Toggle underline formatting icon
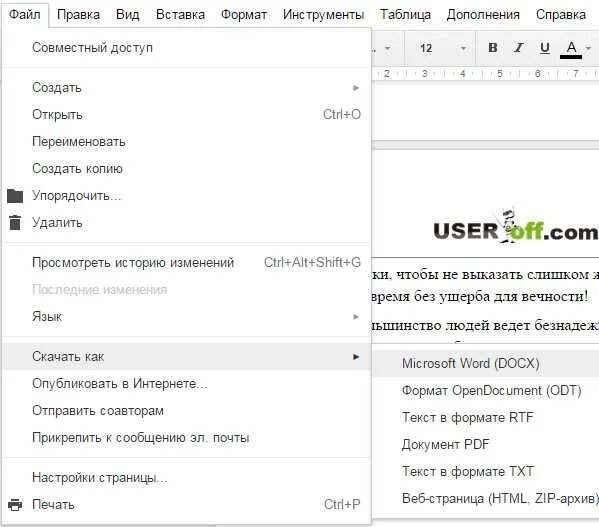Image resolution: width=599 pixels, height=527 pixels. click(545, 48)
